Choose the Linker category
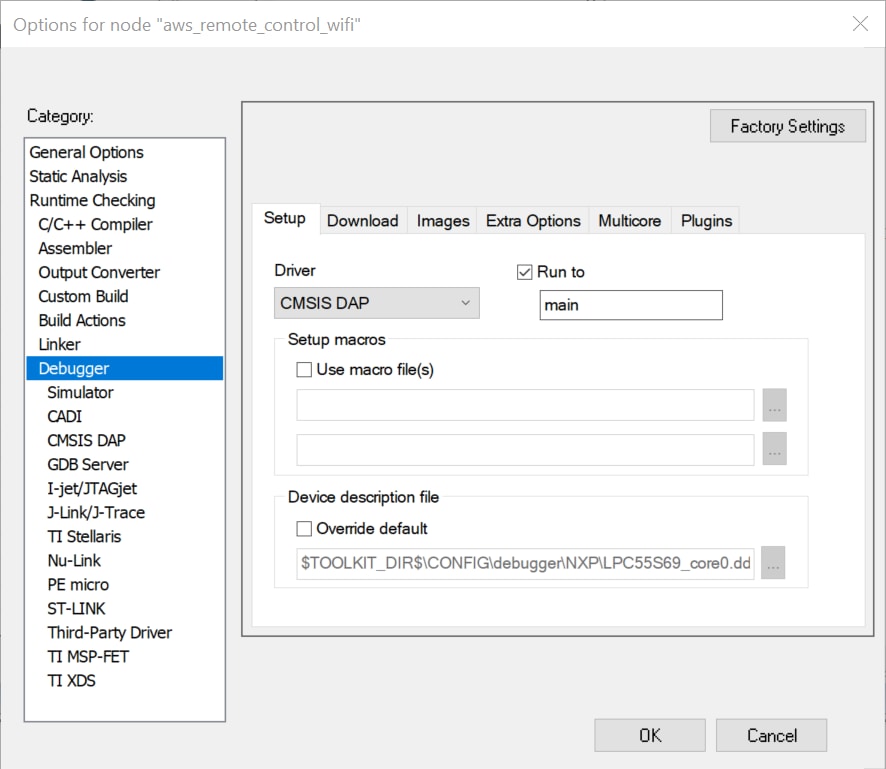Image resolution: width=886 pixels, height=769 pixels. tap(59, 344)
